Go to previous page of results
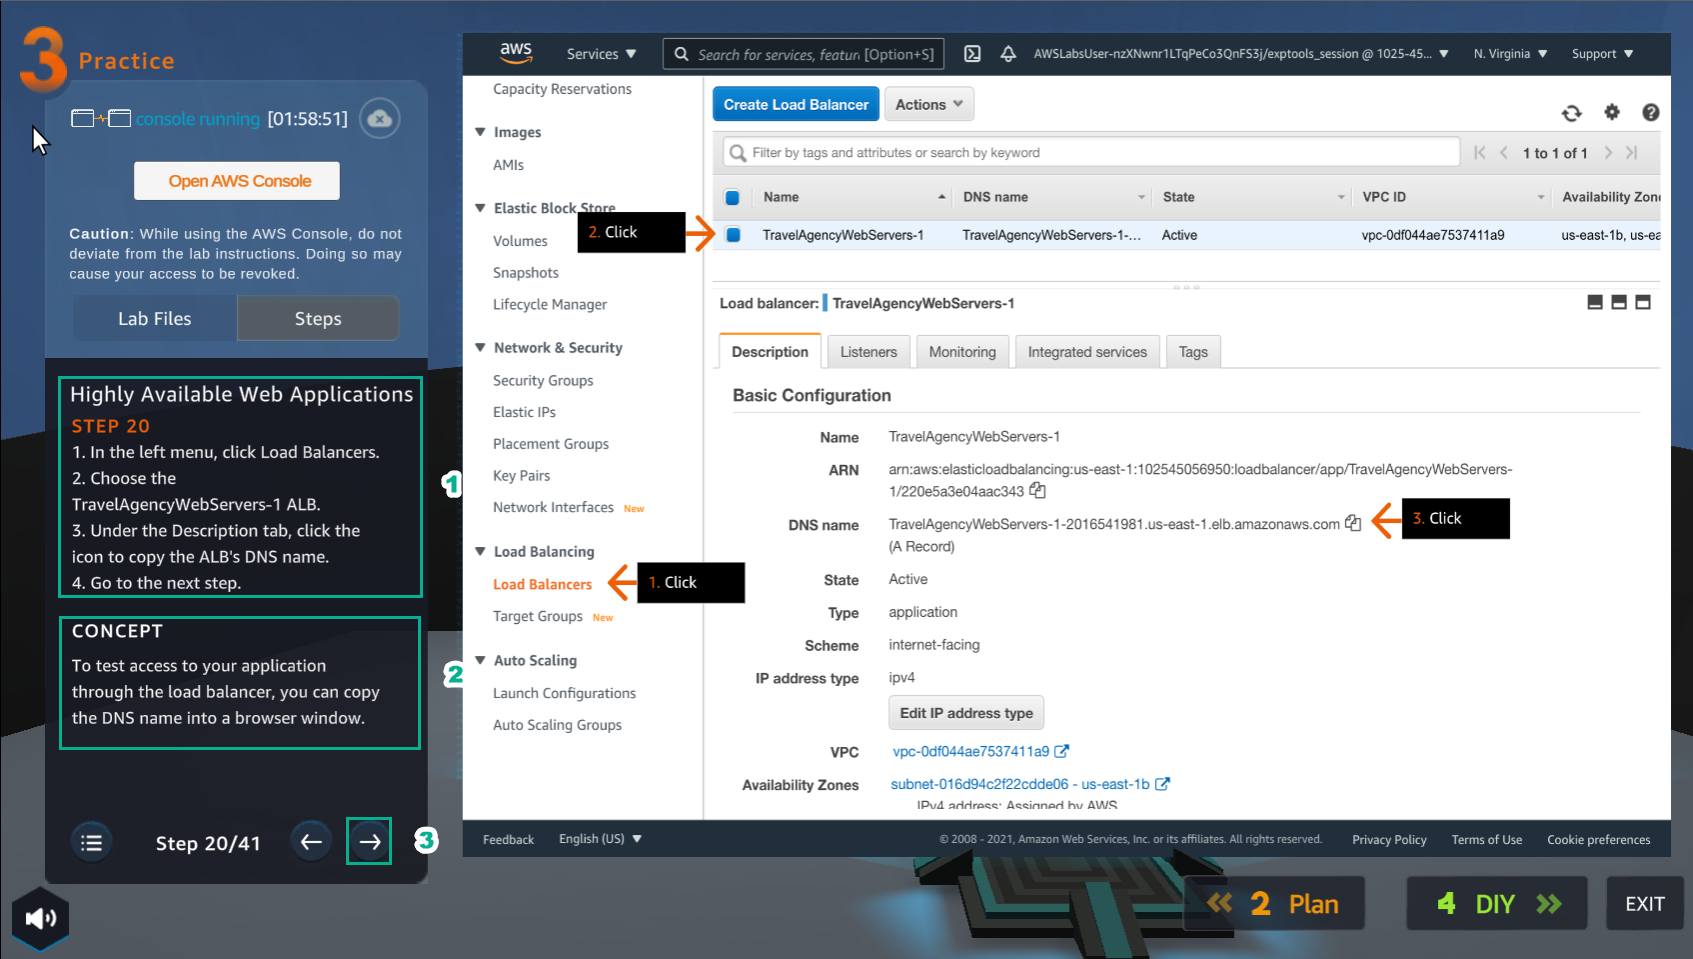 point(1503,152)
